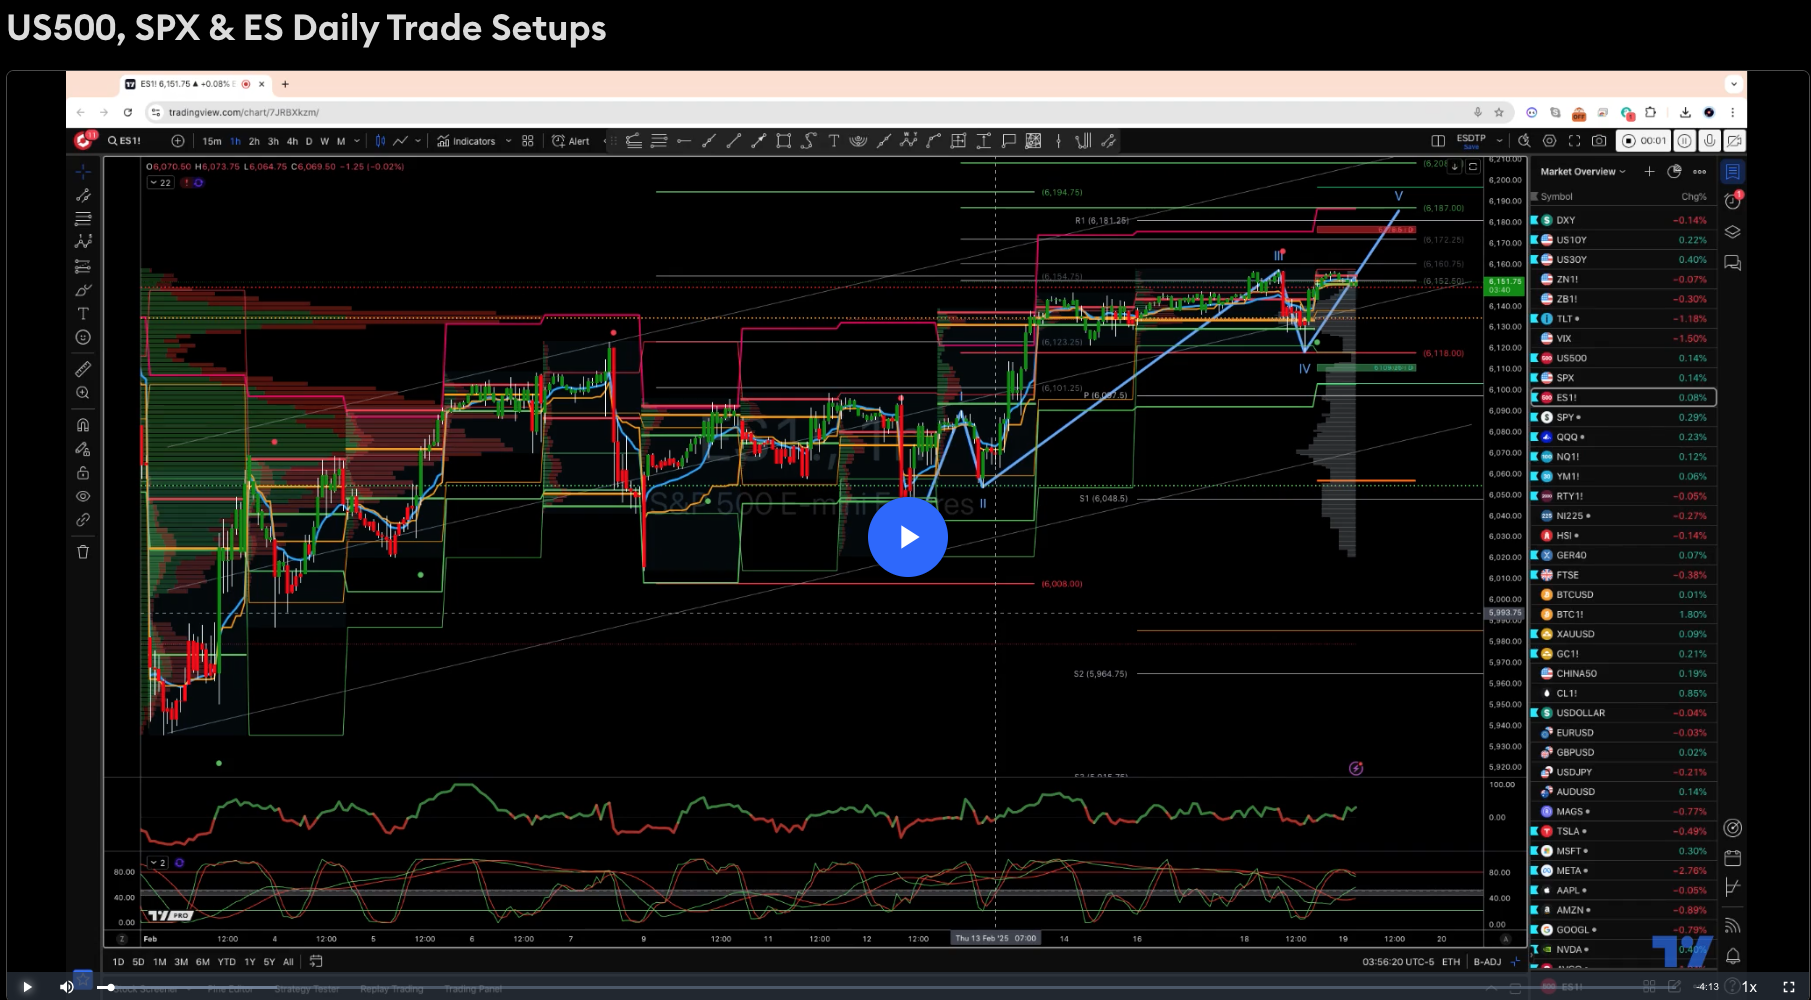The width and height of the screenshot is (1811, 1000).
Task: Add a symbol to Market Overview watchlist
Action: (x=1649, y=172)
